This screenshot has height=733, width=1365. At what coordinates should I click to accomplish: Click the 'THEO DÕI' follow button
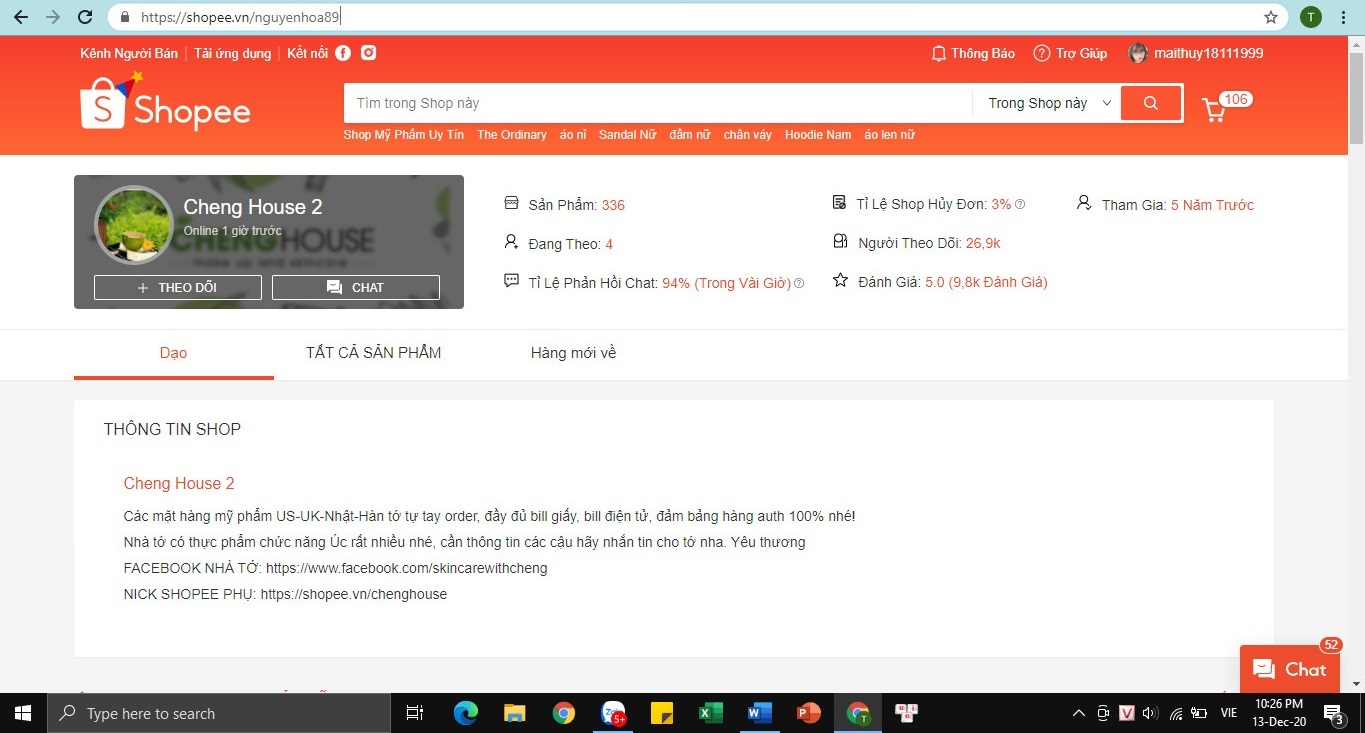178,287
